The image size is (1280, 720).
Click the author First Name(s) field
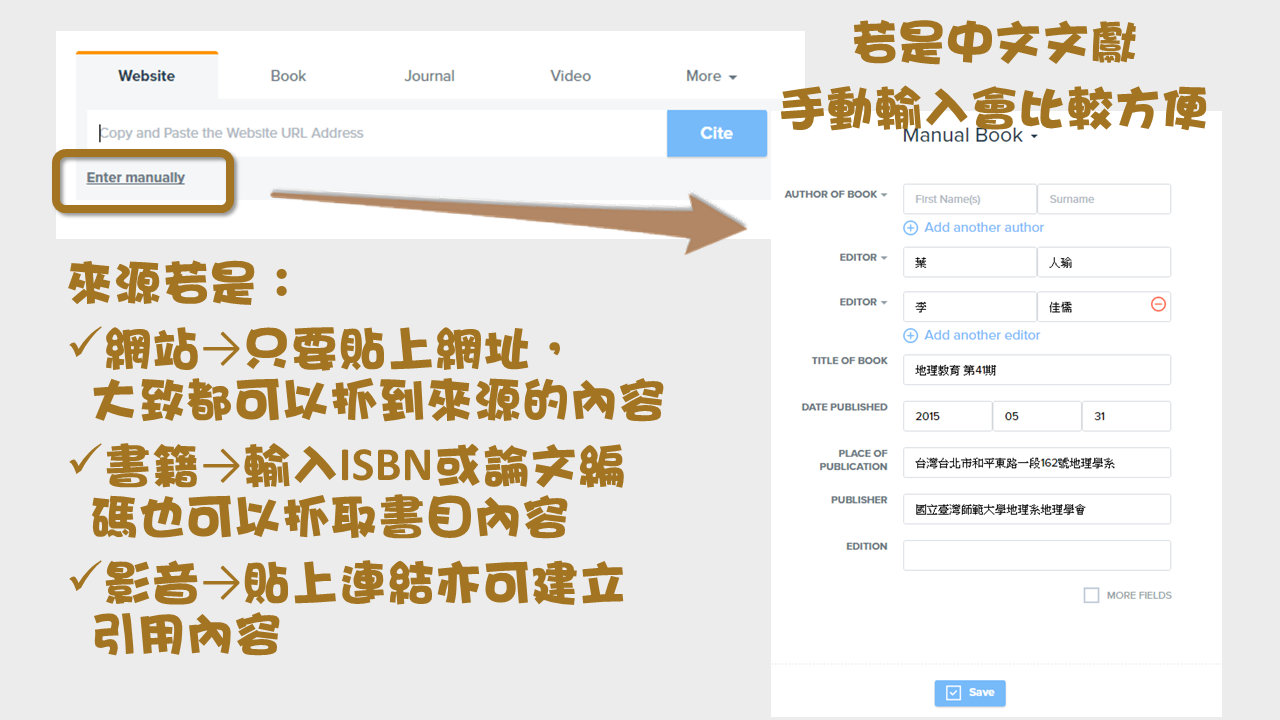coord(969,199)
